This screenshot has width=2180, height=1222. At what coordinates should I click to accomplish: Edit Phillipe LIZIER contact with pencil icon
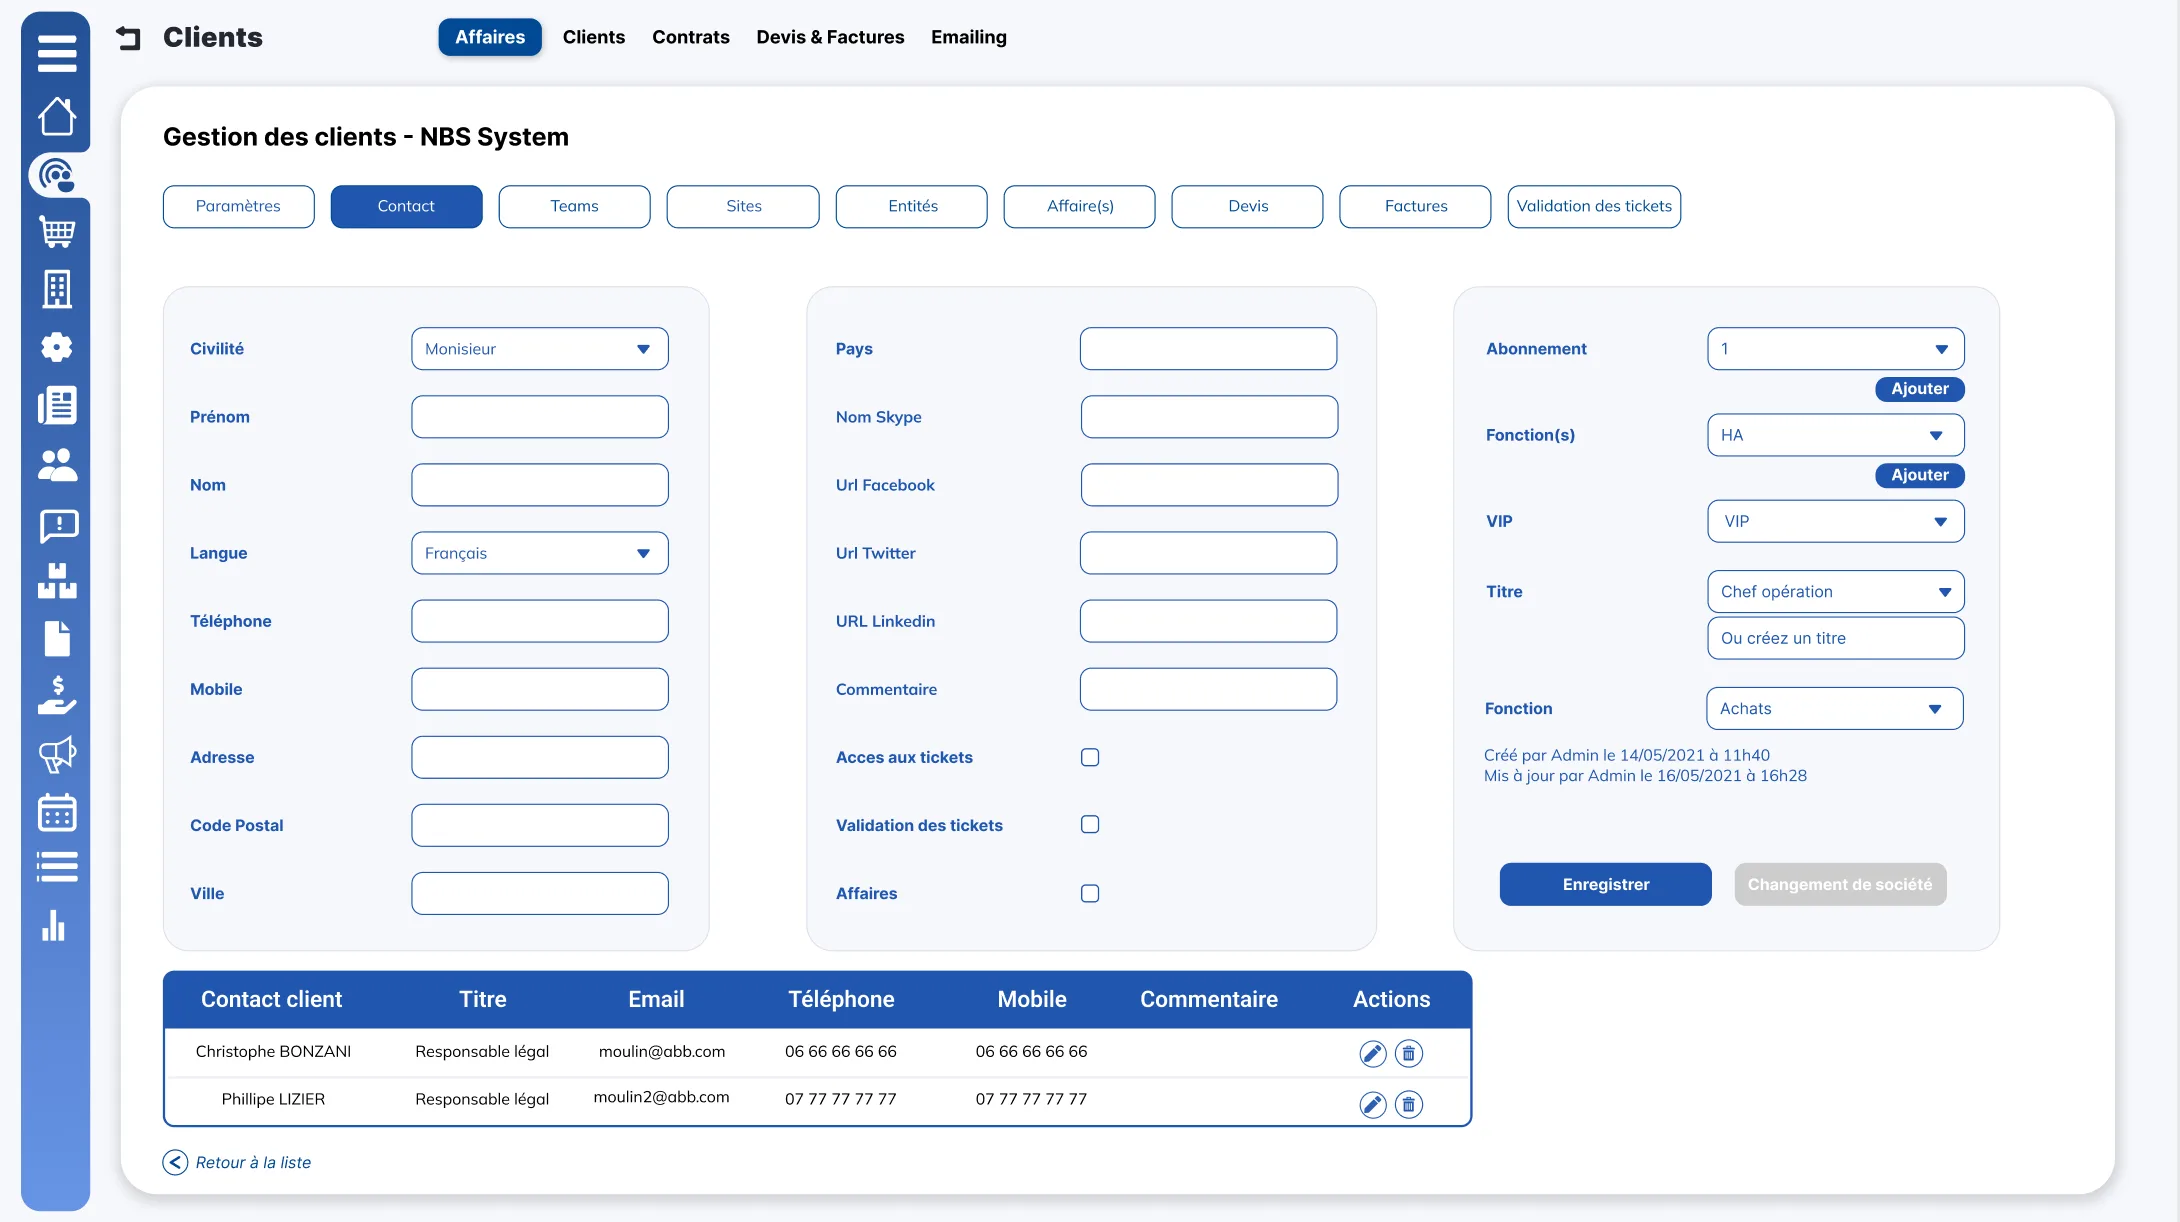[x=1373, y=1104]
